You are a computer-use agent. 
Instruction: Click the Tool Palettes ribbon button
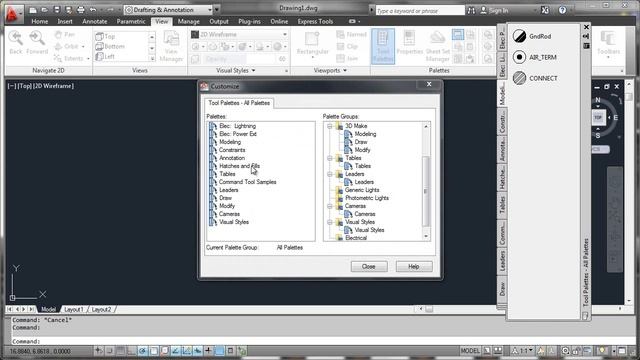[x=383, y=47]
